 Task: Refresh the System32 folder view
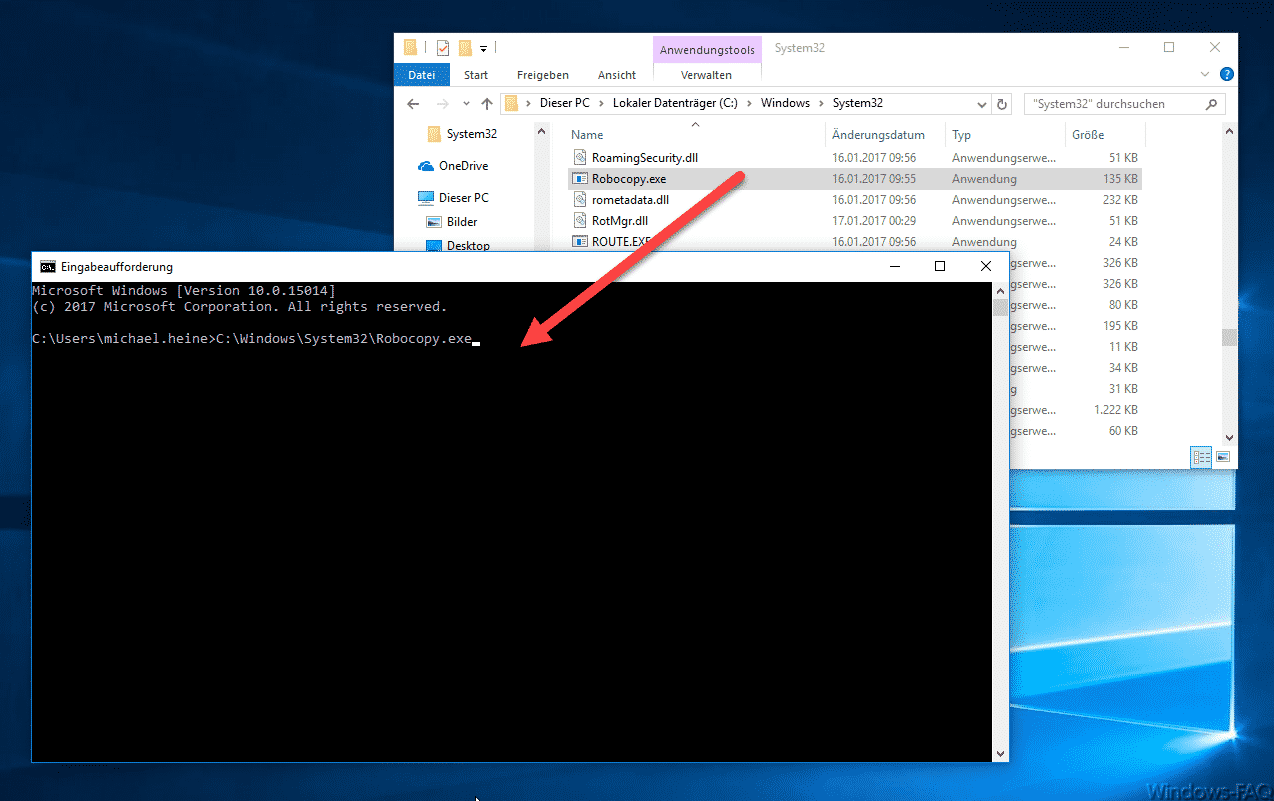(x=1003, y=104)
